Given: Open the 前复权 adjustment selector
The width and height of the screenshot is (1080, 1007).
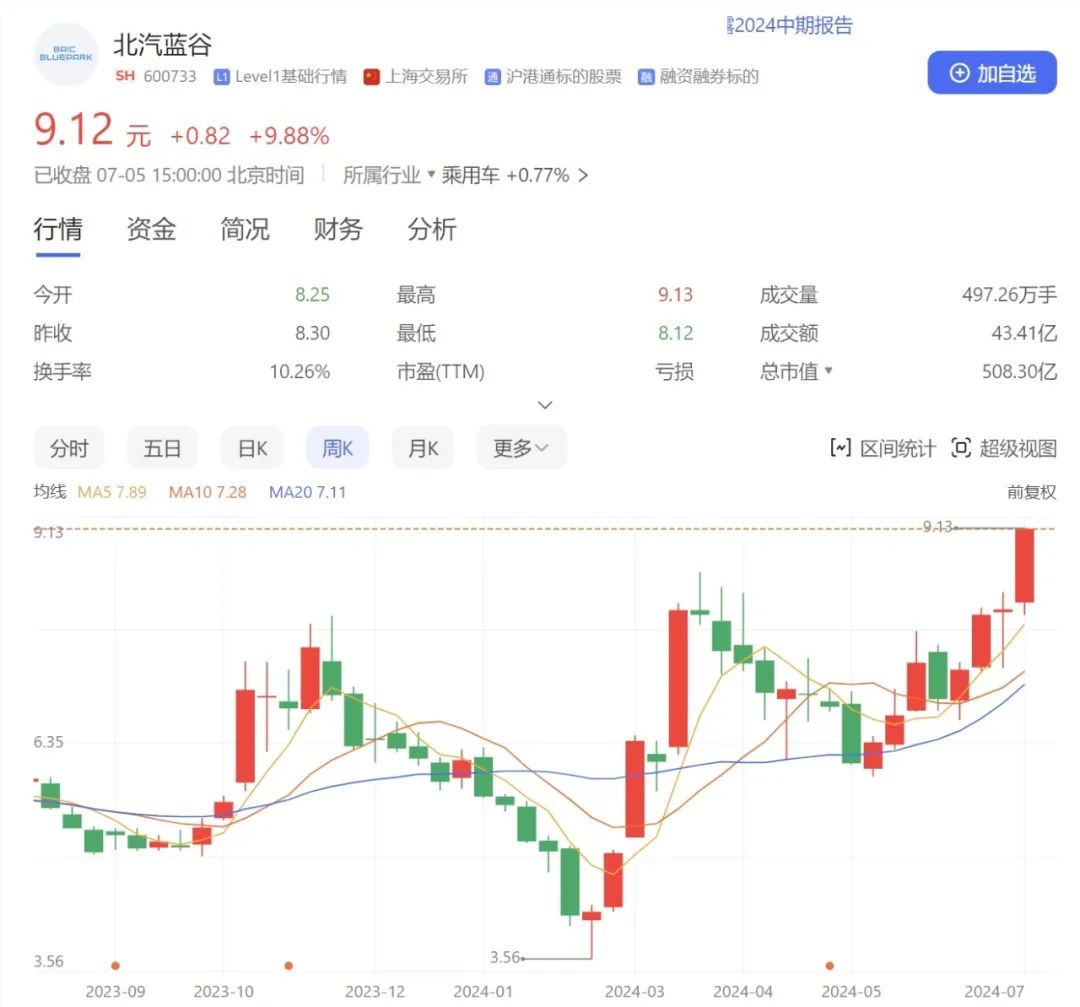Looking at the screenshot, I should tap(1031, 492).
